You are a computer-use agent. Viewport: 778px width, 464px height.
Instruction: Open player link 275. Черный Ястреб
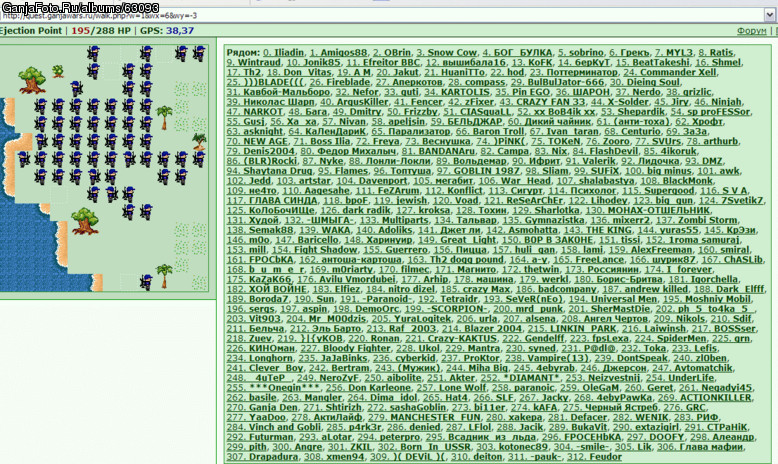pos(609,407)
